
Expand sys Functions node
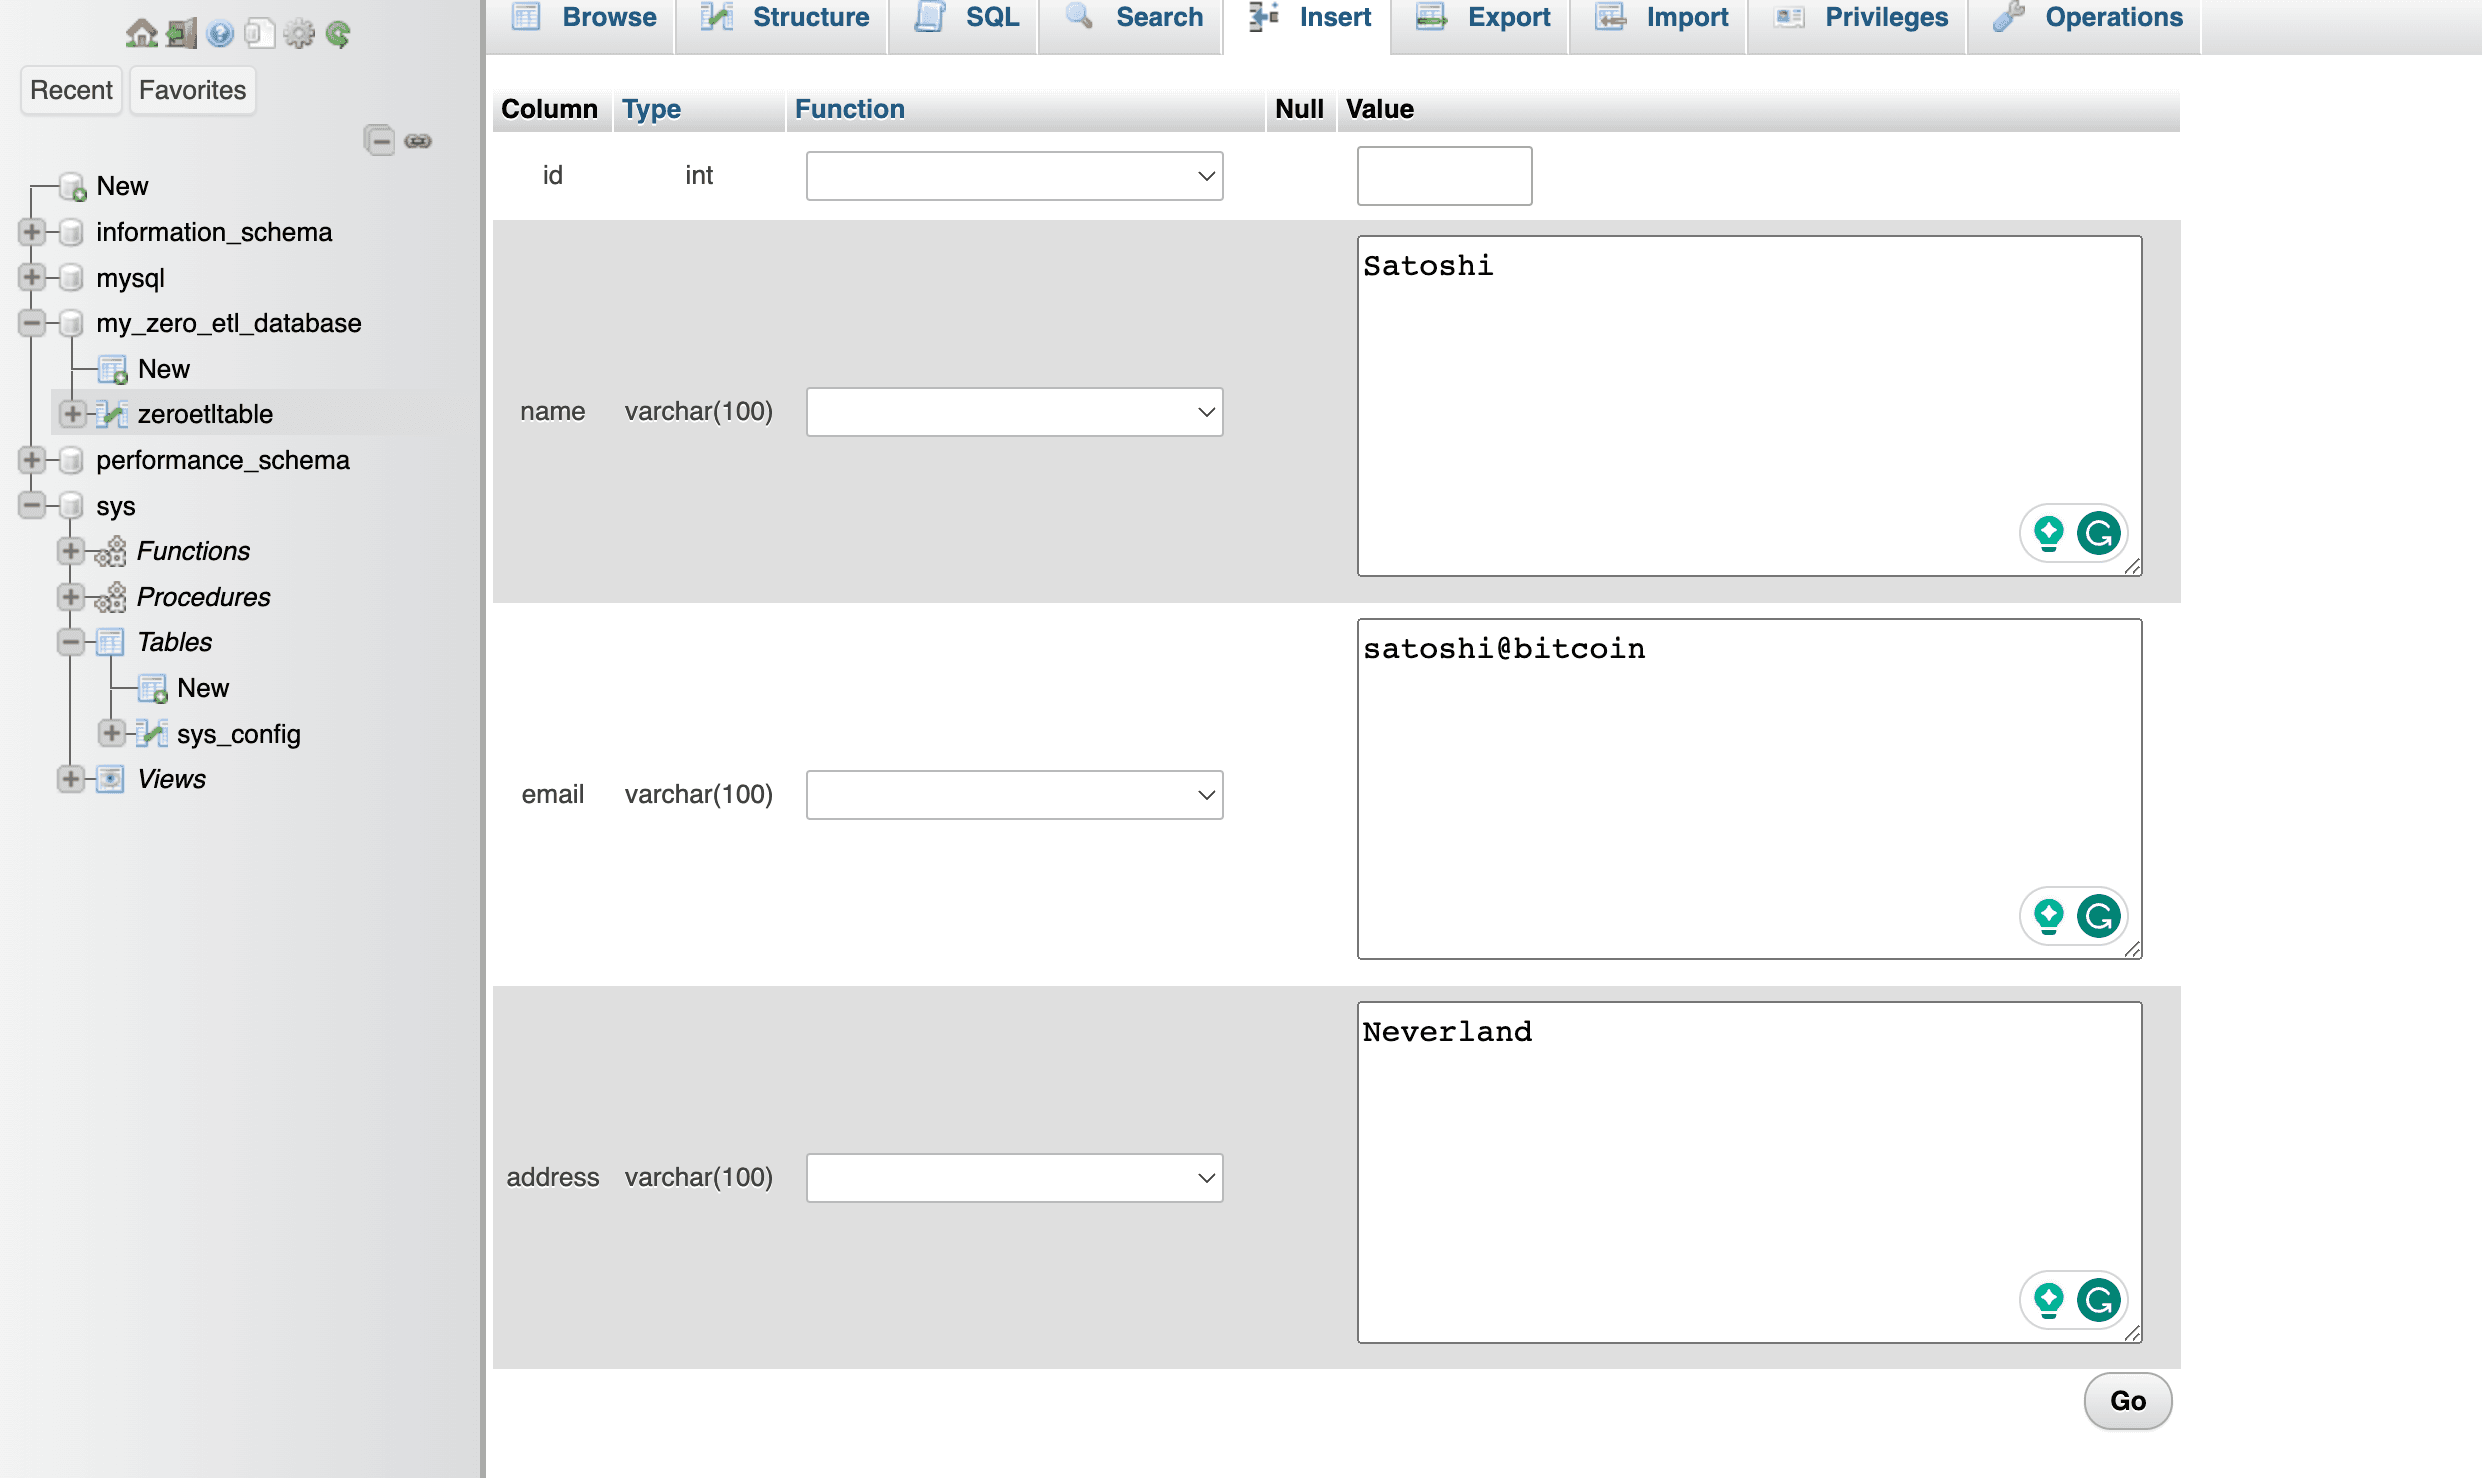tap(71, 551)
